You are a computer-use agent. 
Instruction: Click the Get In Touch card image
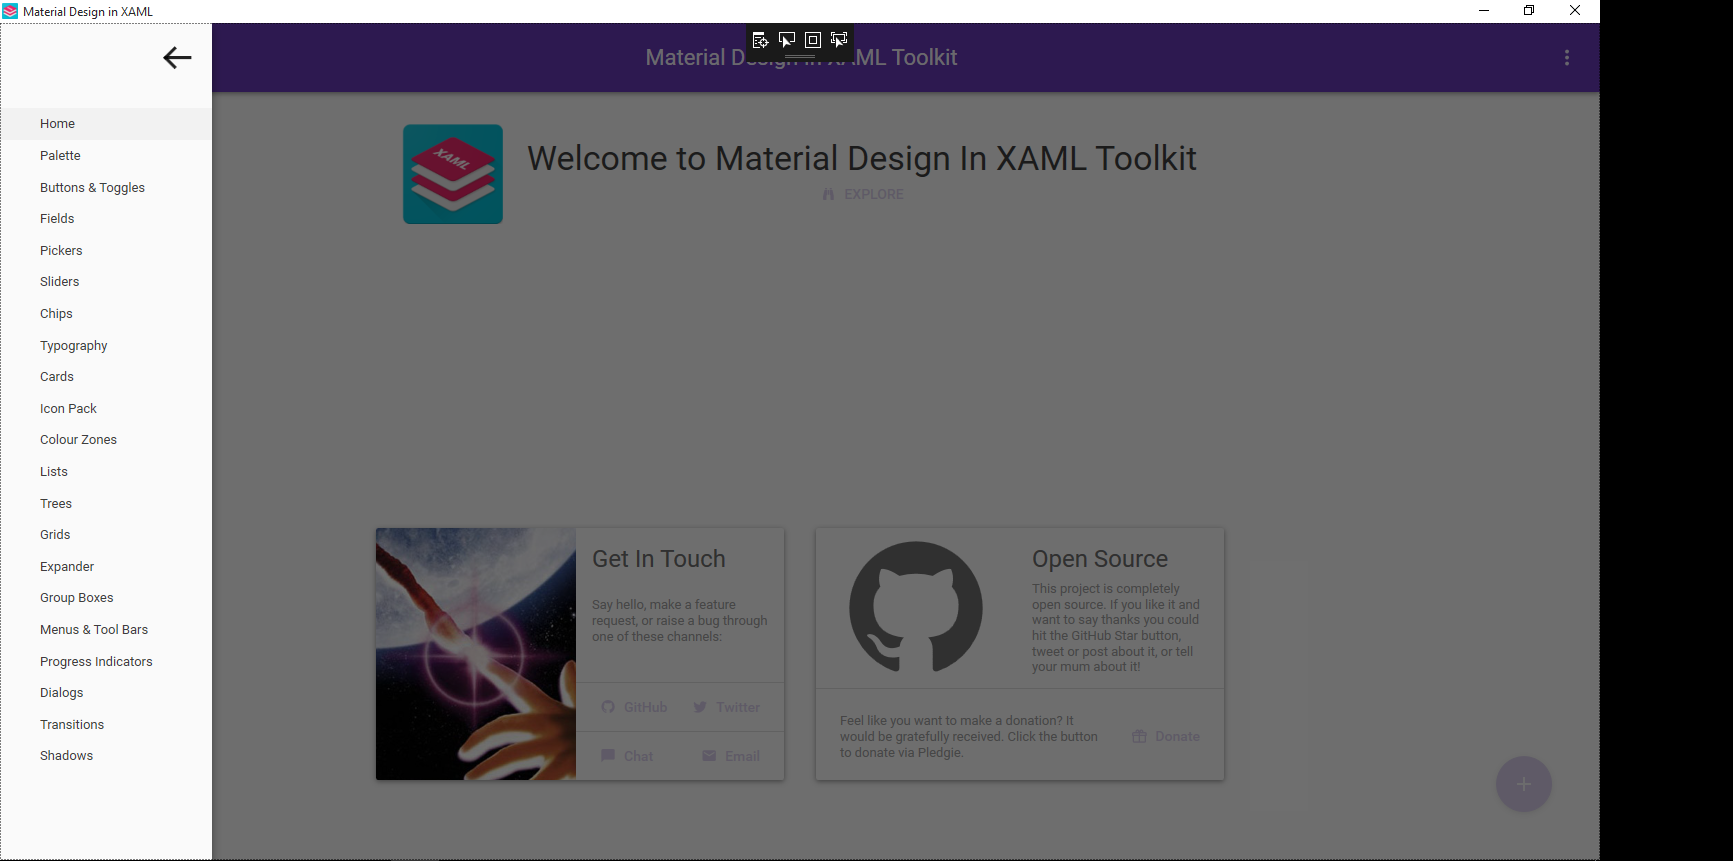click(x=476, y=654)
